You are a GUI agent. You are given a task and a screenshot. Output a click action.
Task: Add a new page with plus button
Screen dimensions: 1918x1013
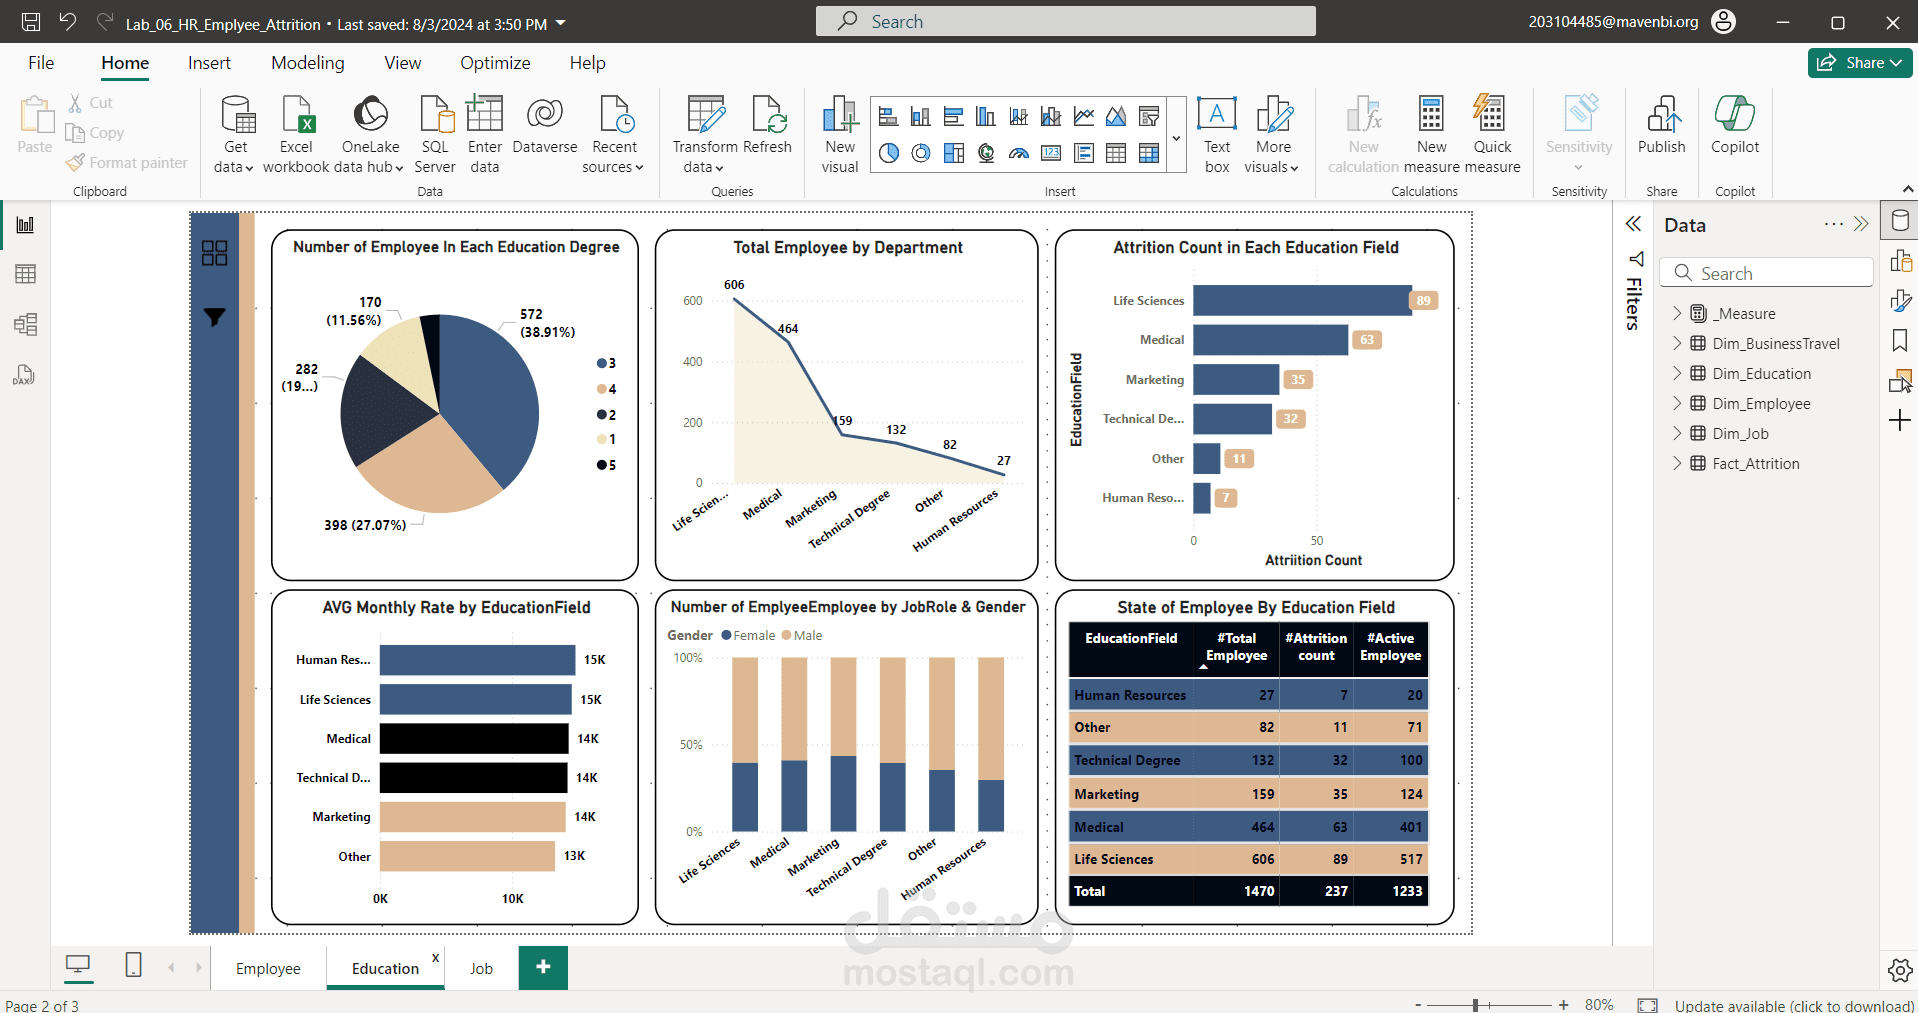pyautogui.click(x=543, y=967)
